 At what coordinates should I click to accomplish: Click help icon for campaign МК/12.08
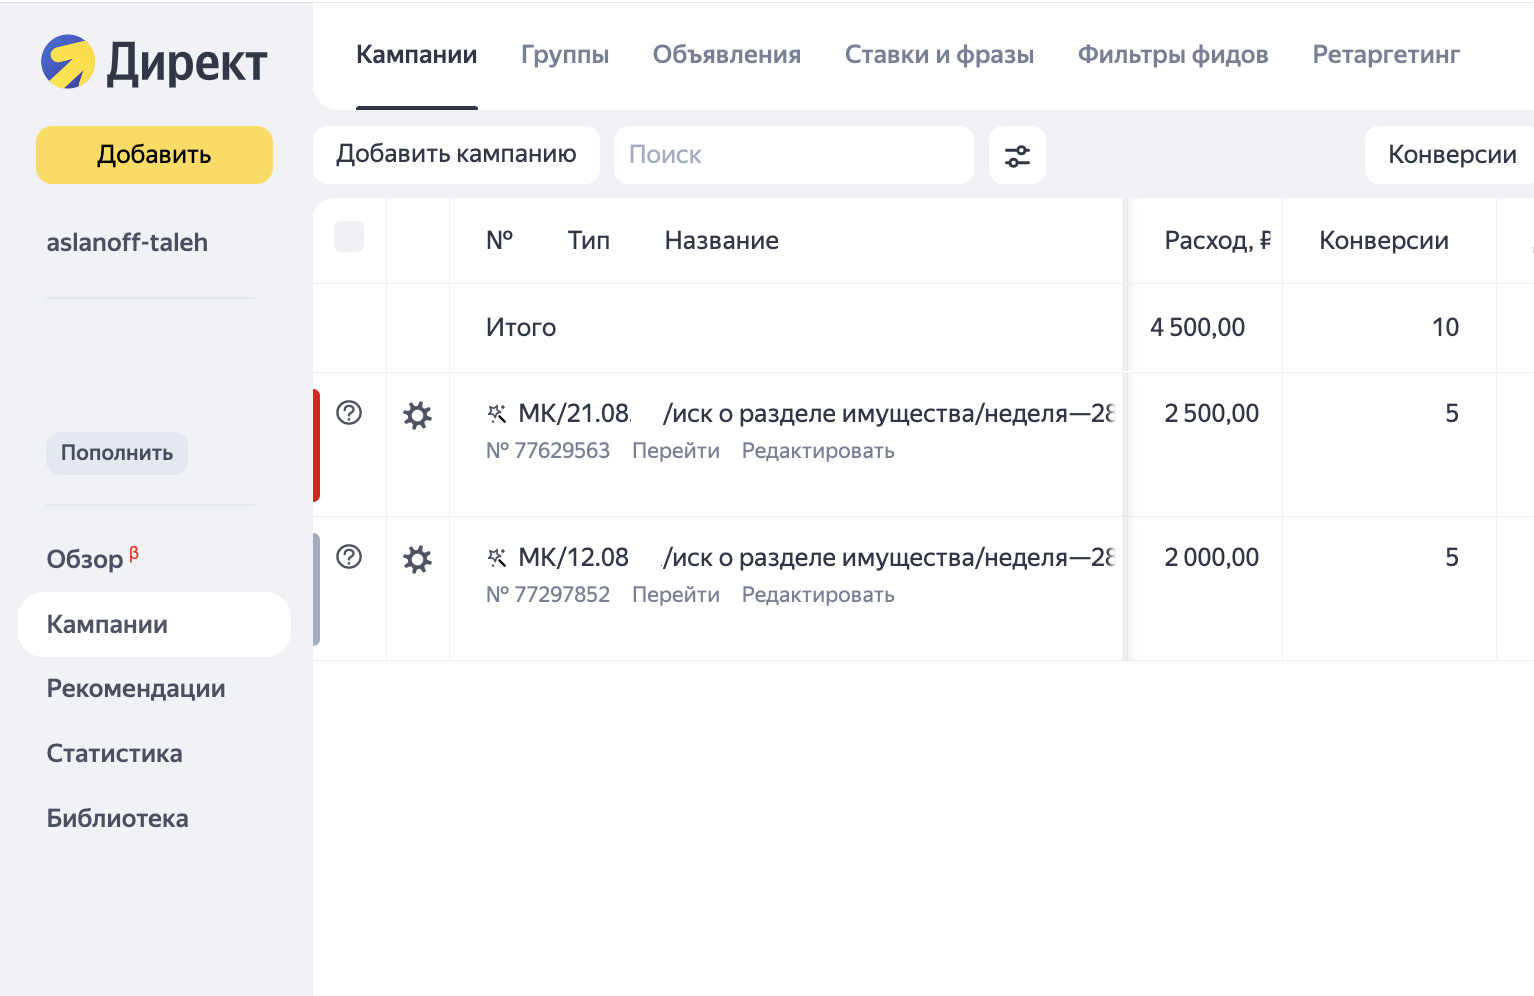point(349,557)
